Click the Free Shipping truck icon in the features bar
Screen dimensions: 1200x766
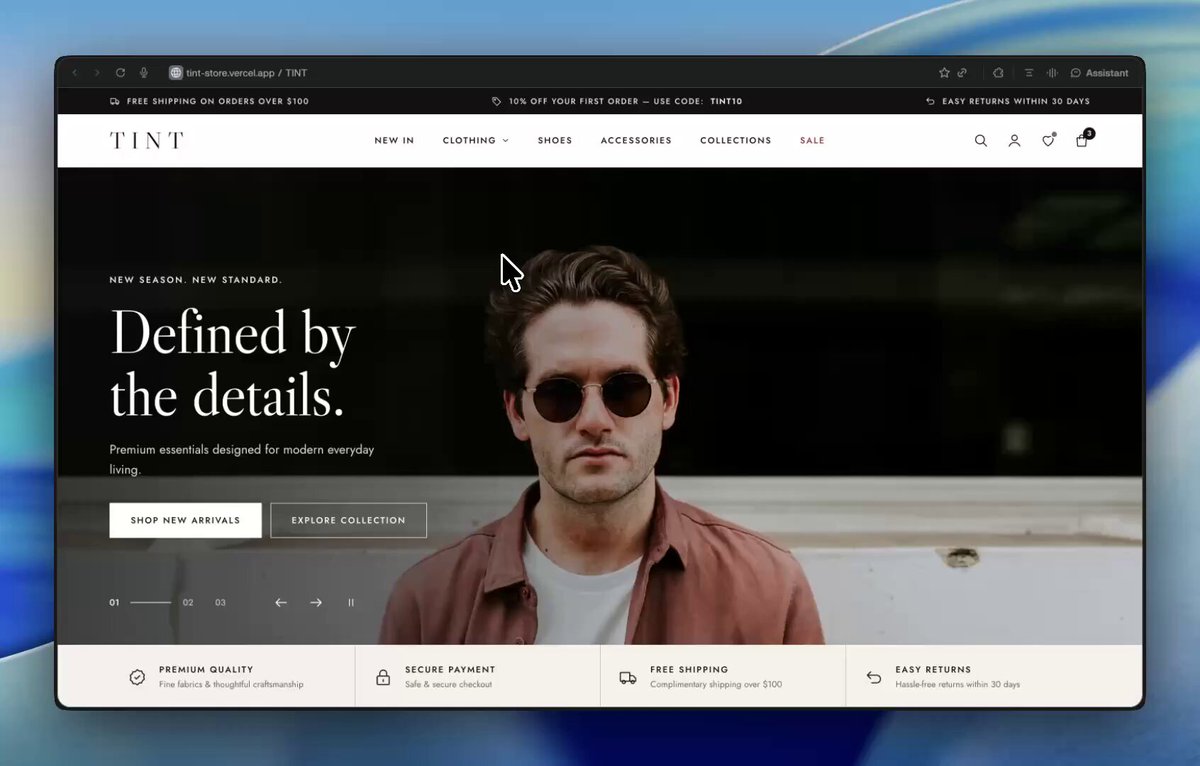[628, 677]
